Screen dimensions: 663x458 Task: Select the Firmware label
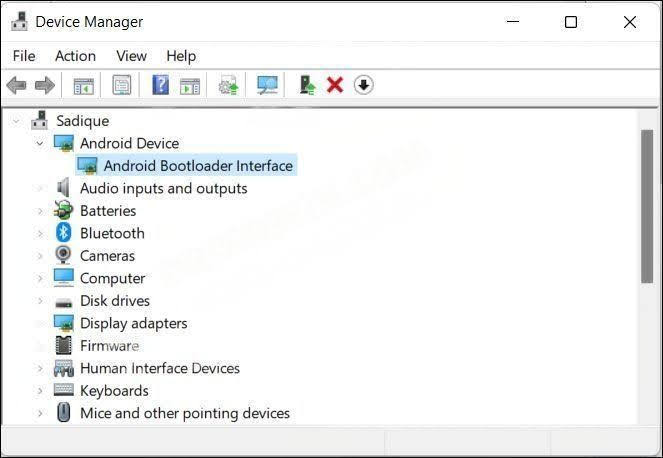(110, 346)
